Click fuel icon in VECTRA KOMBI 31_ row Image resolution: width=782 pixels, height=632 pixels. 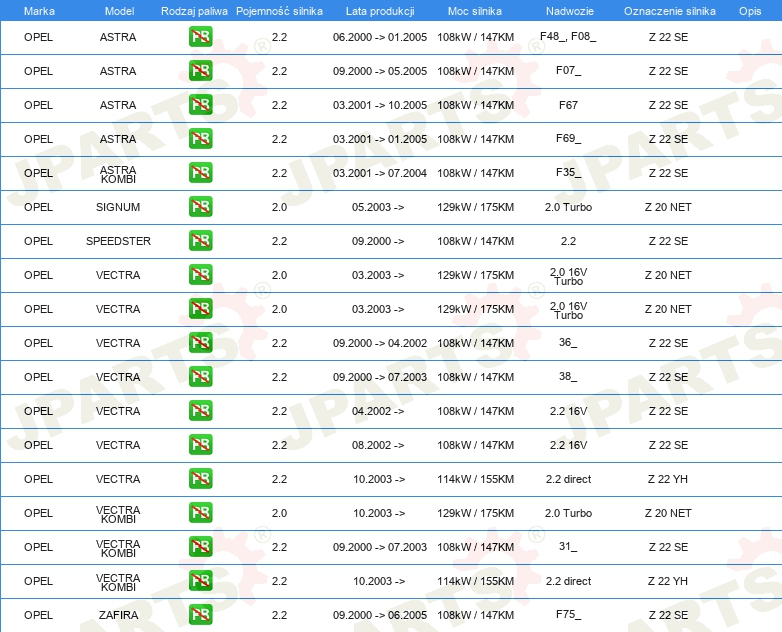[x=200, y=546]
